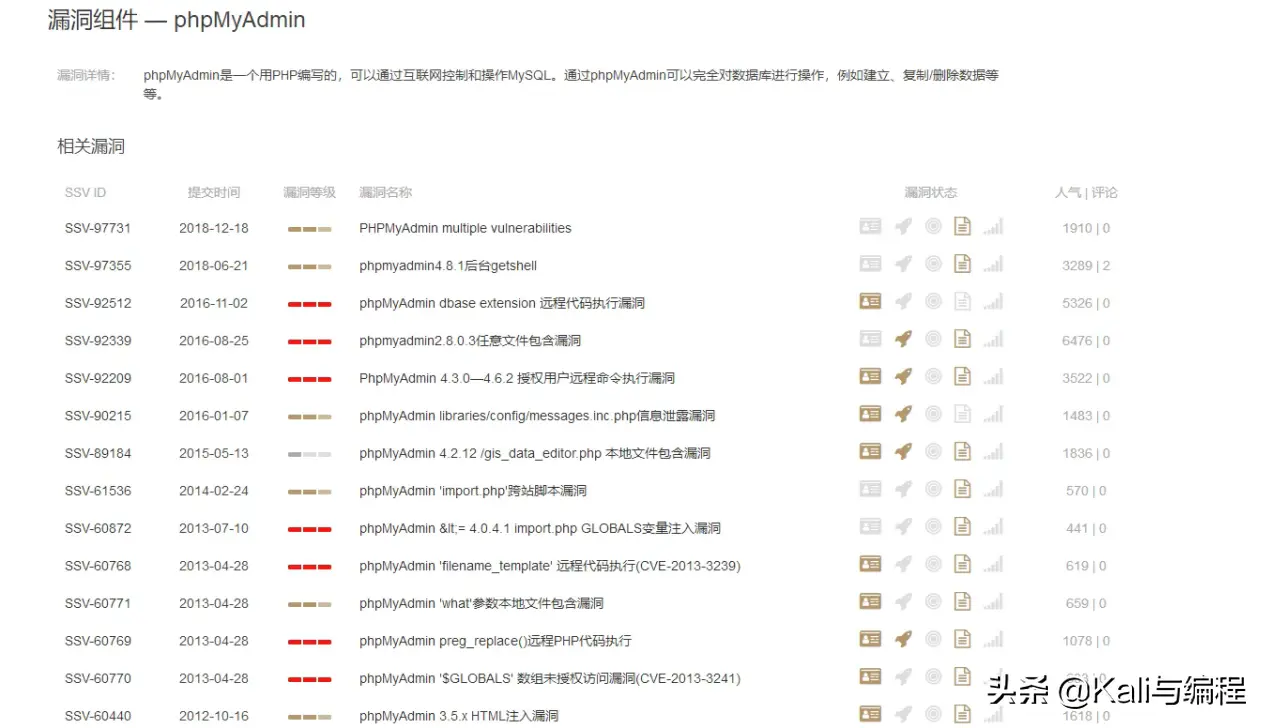Image resolution: width=1267 pixels, height=728 pixels.
Task: Click the document icon in the SSV-60768 row
Action: (962, 565)
